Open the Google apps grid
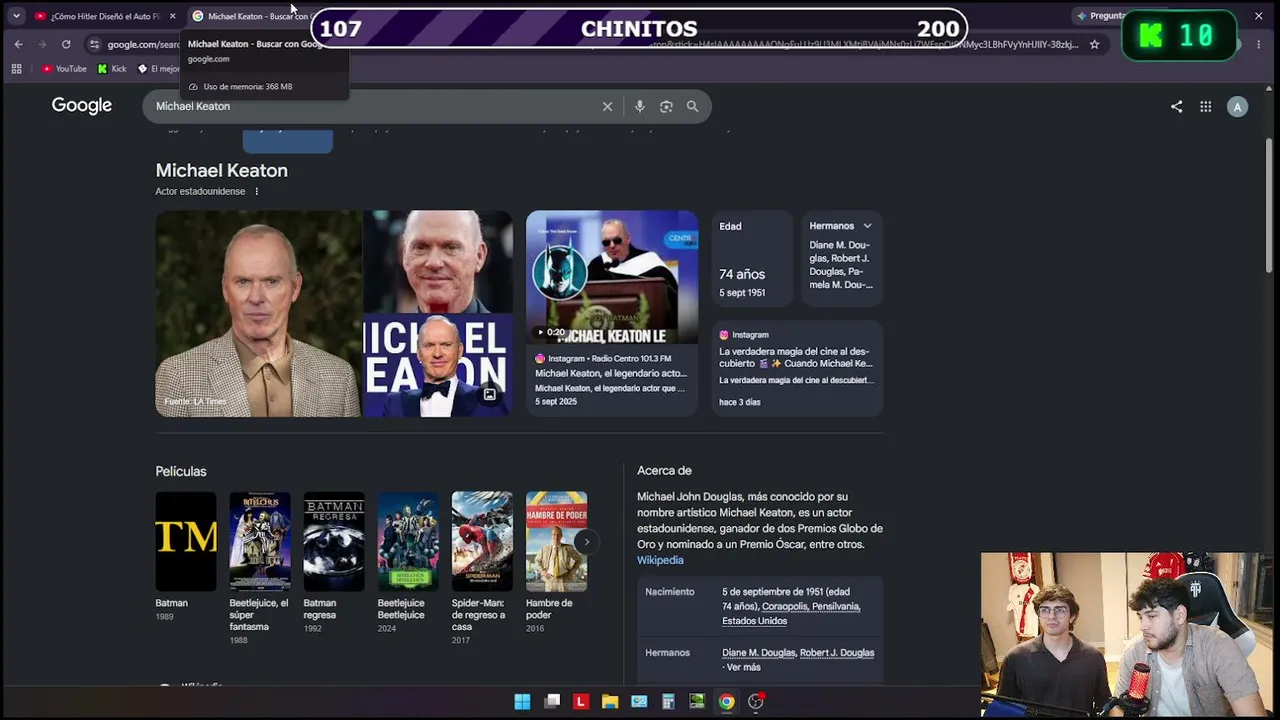Screen dimensions: 1280x720 (x=1206, y=107)
